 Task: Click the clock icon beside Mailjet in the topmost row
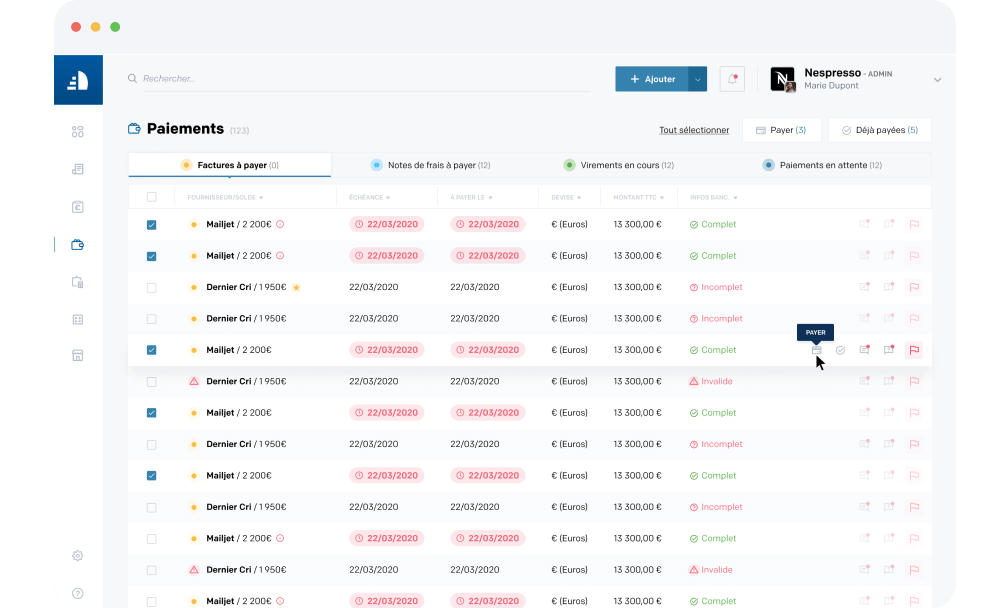tap(280, 224)
